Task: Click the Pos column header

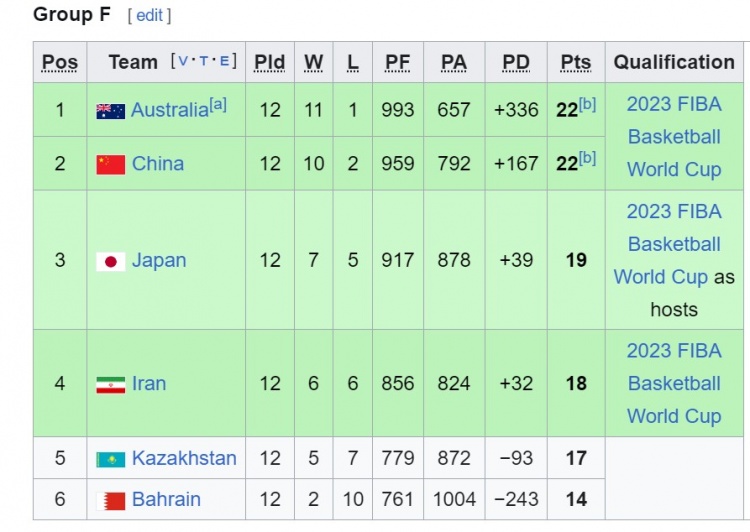Action: click(60, 62)
